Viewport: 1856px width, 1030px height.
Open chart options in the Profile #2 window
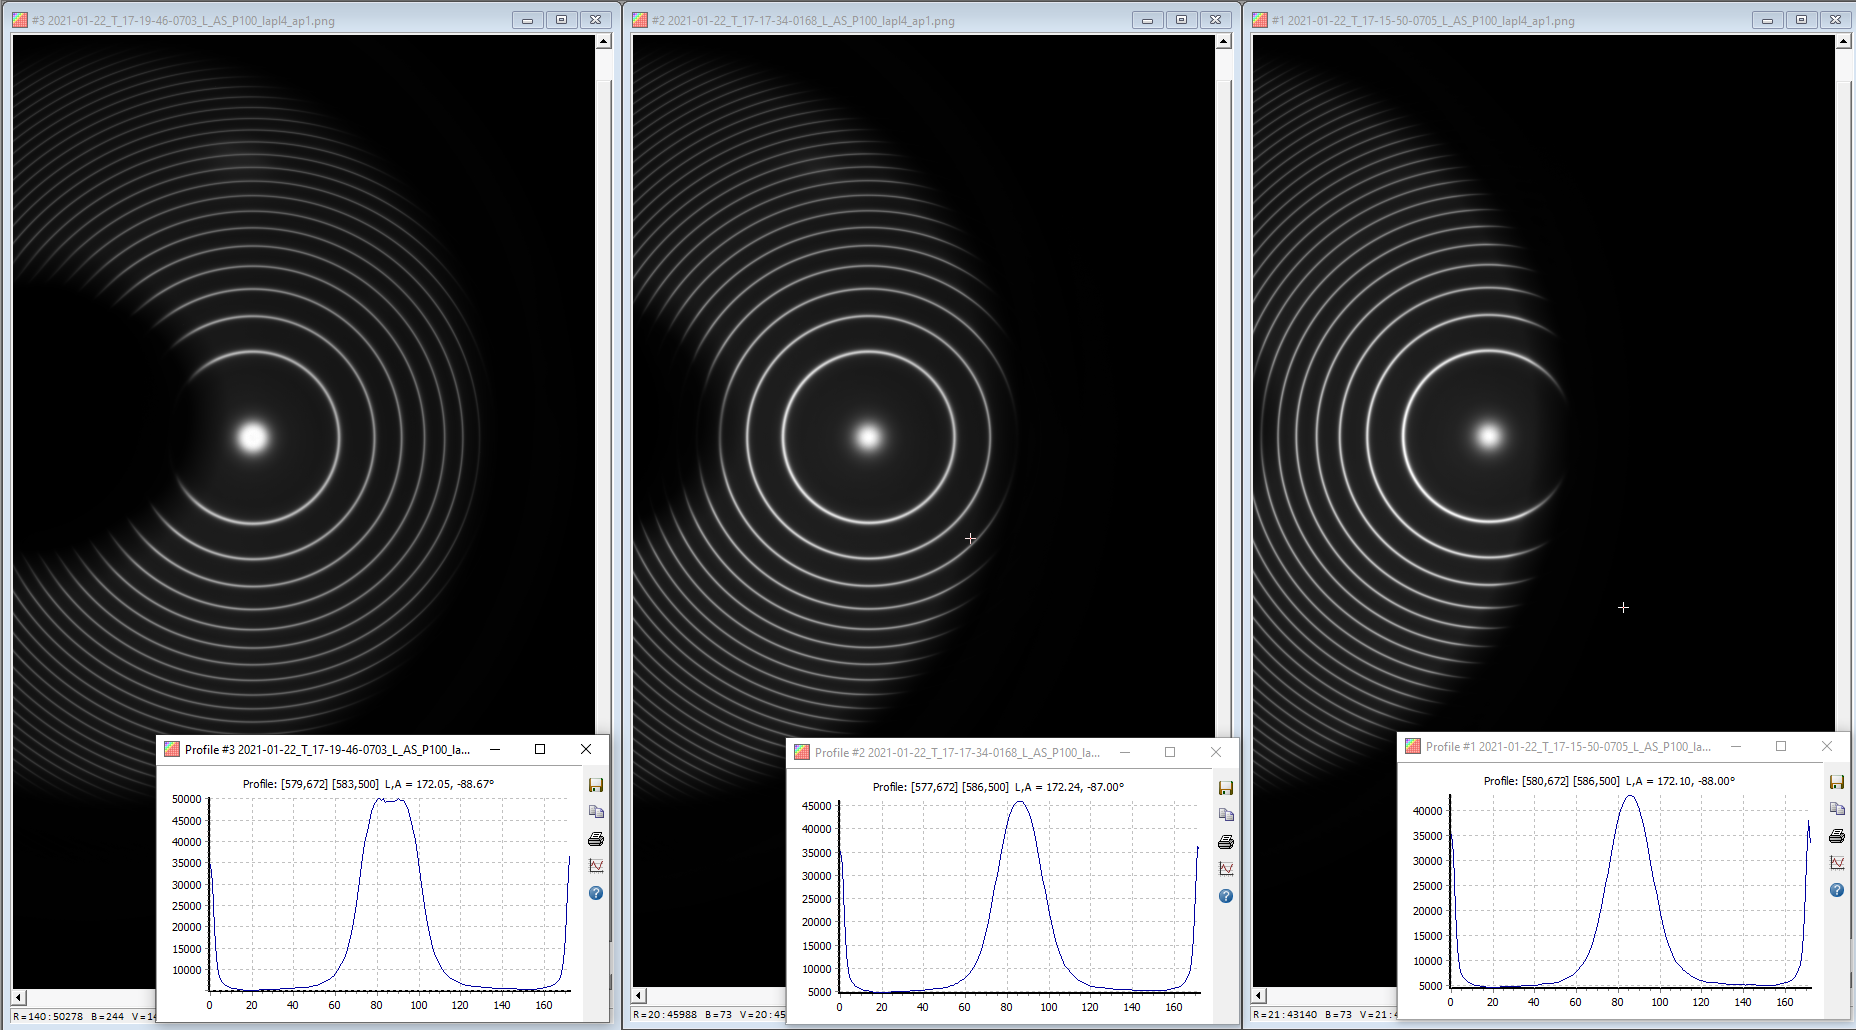[x=1226, y=869]
